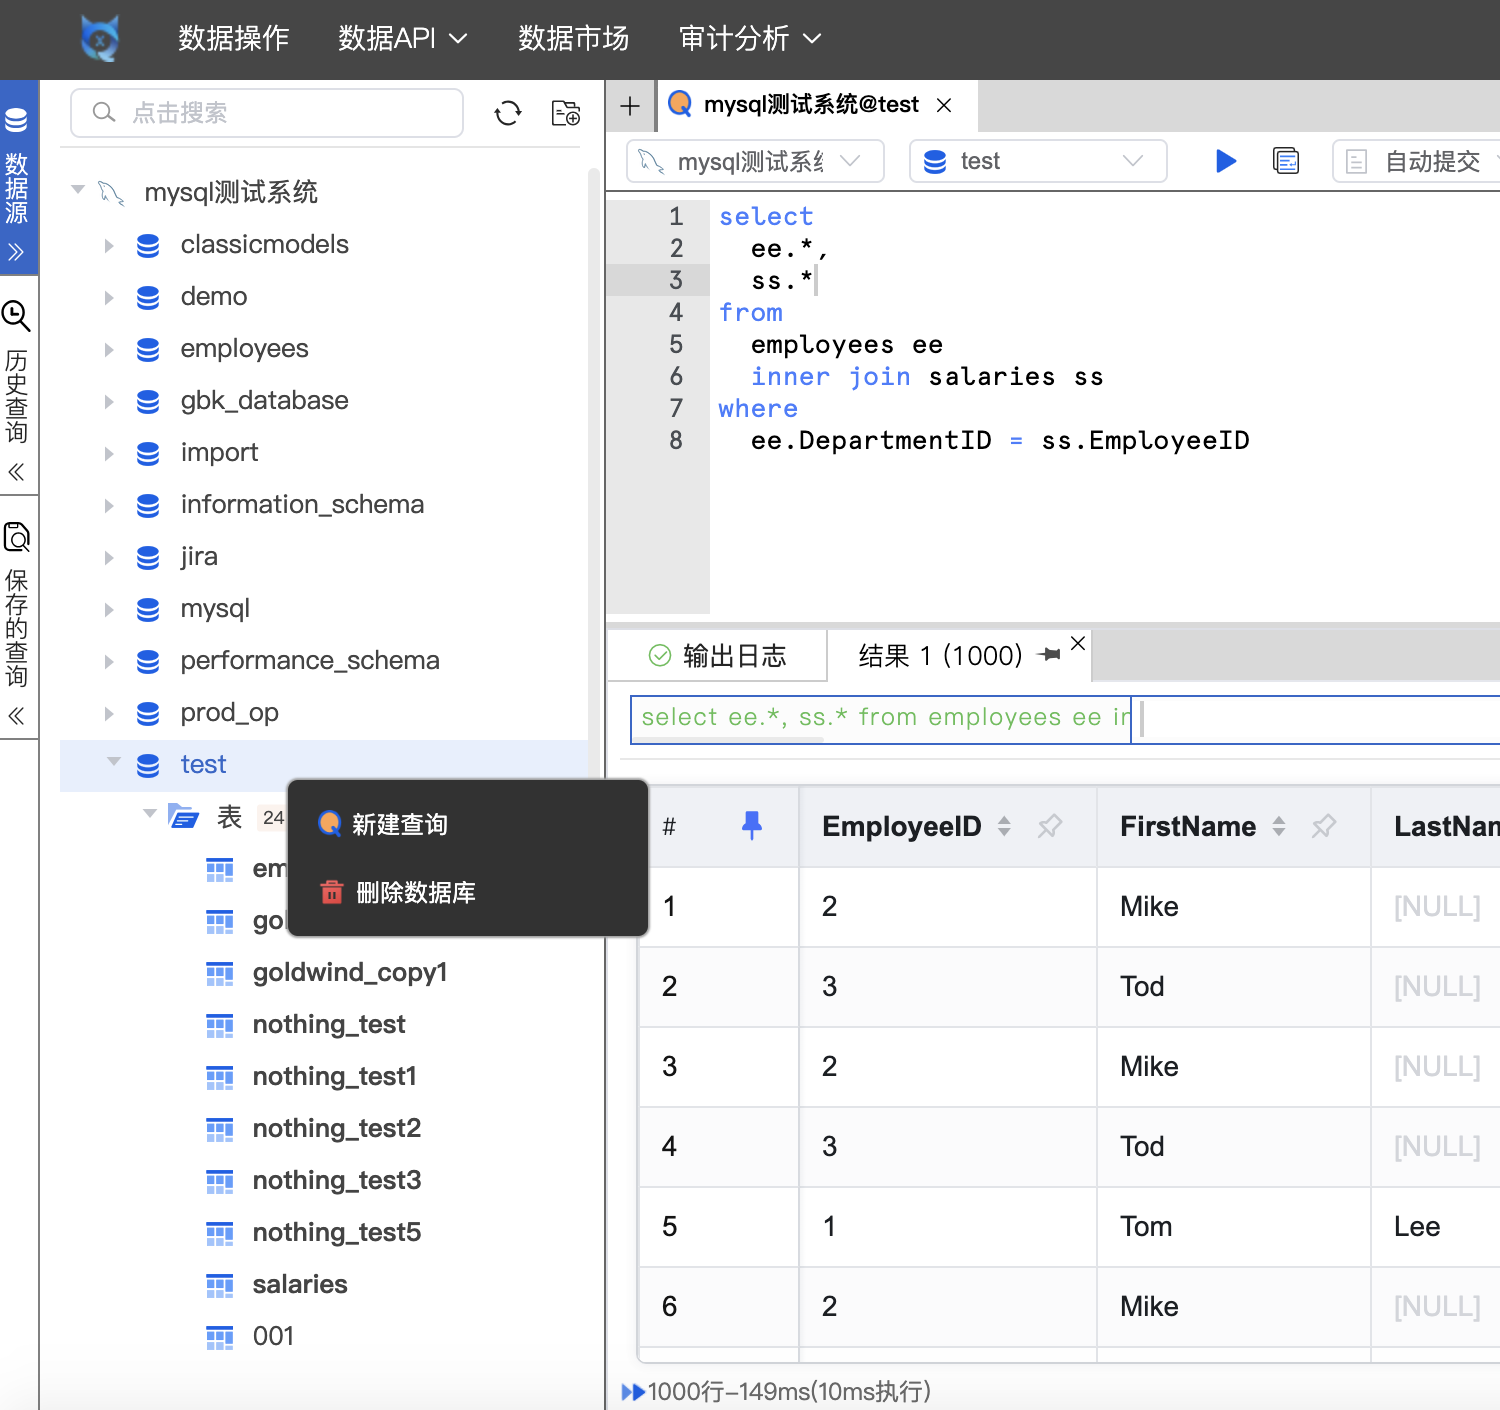Toggle pin on the result 1 tab
The height and width of the screenshot is (1410, 1500).
click(1049, 655)
